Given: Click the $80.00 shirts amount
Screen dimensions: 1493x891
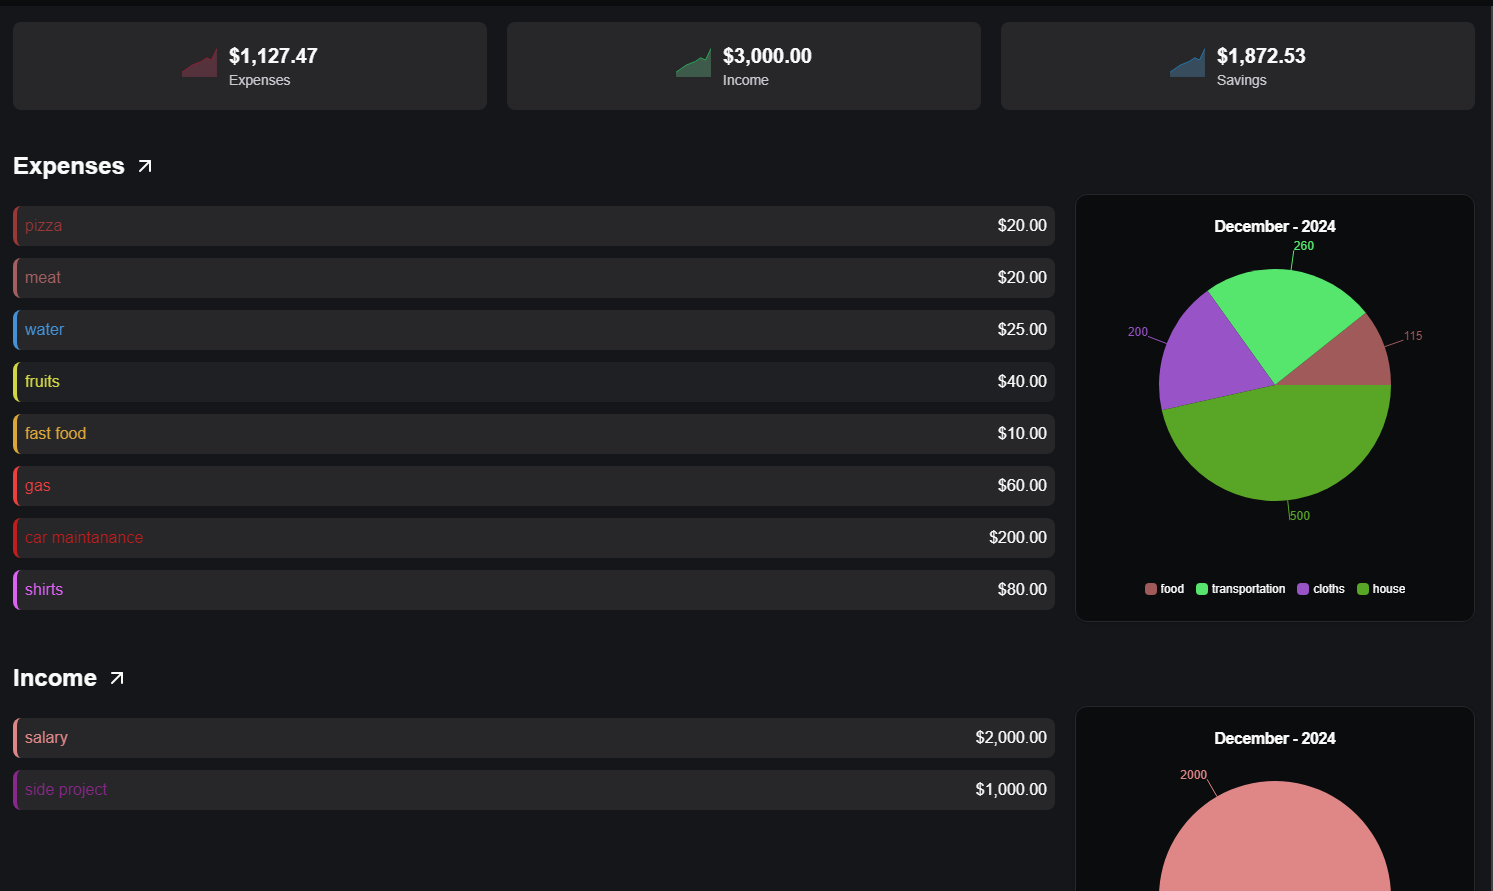Looking at the screenshot, I should coord(1022,590).
